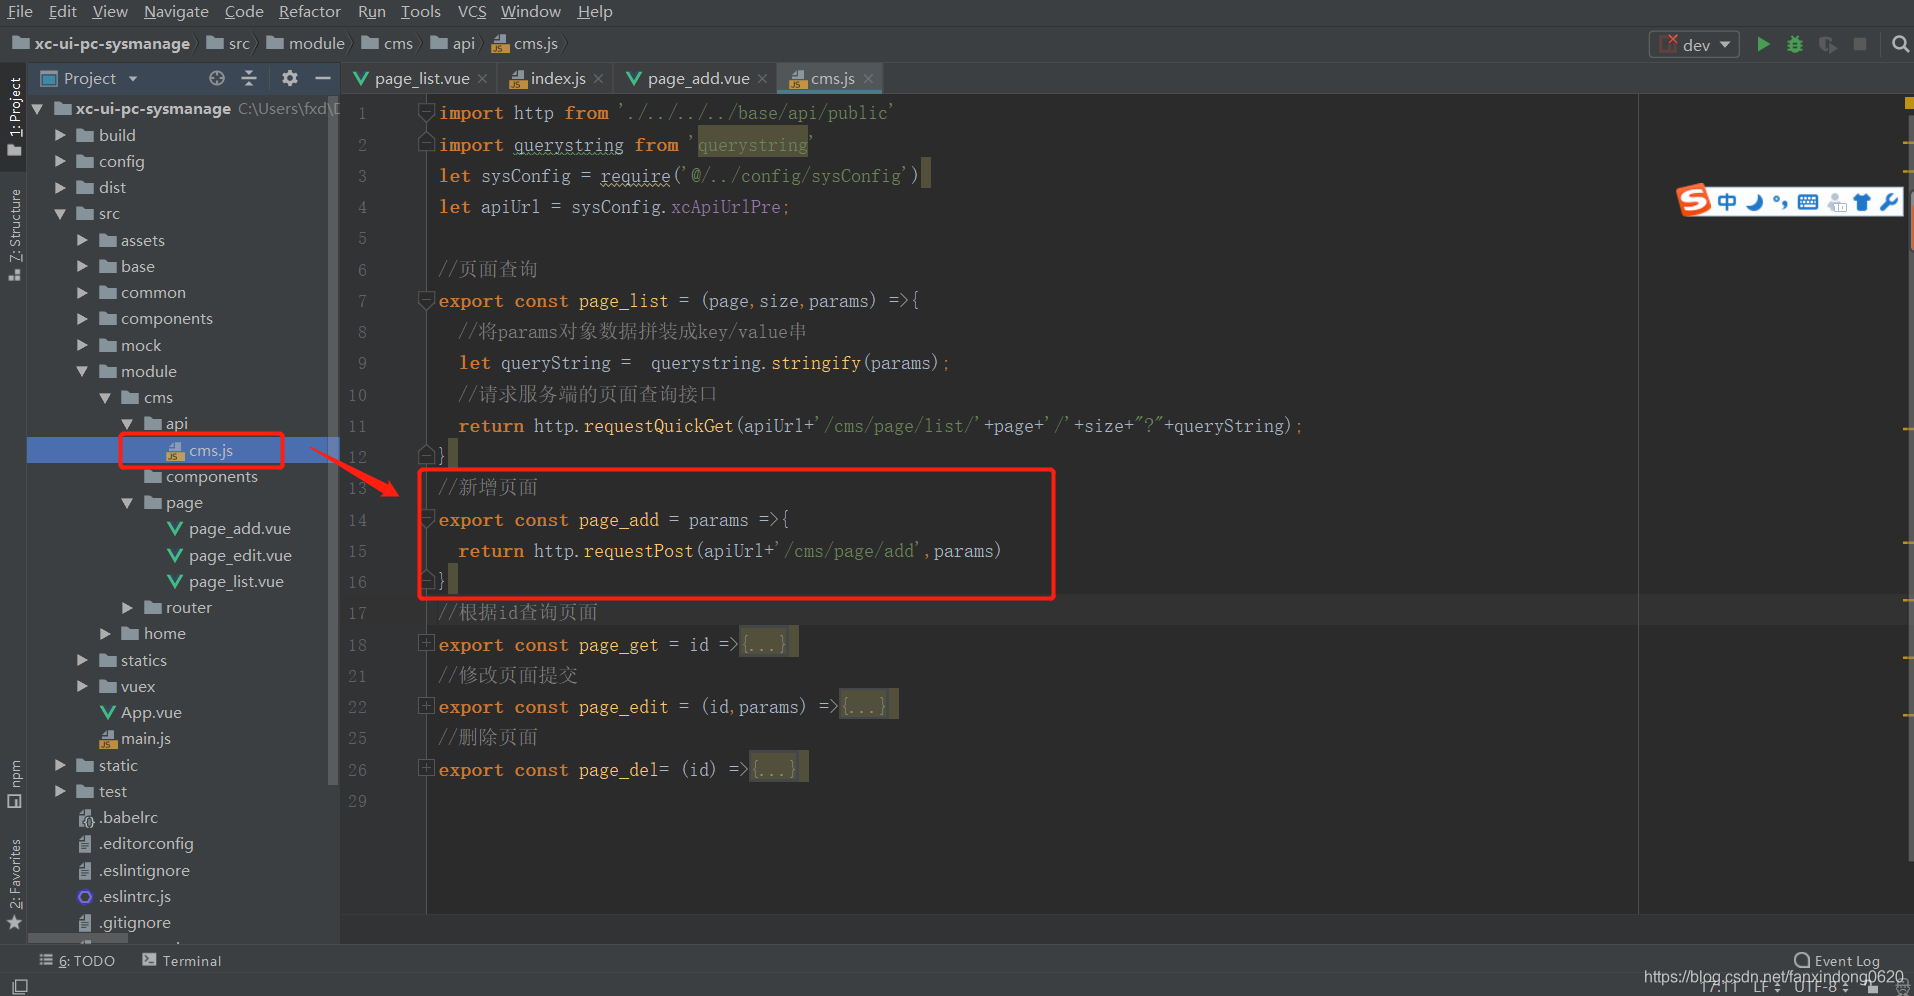Expand the build folder
This screenshot has width=1914, height=996.
click(x=60, y=135)
